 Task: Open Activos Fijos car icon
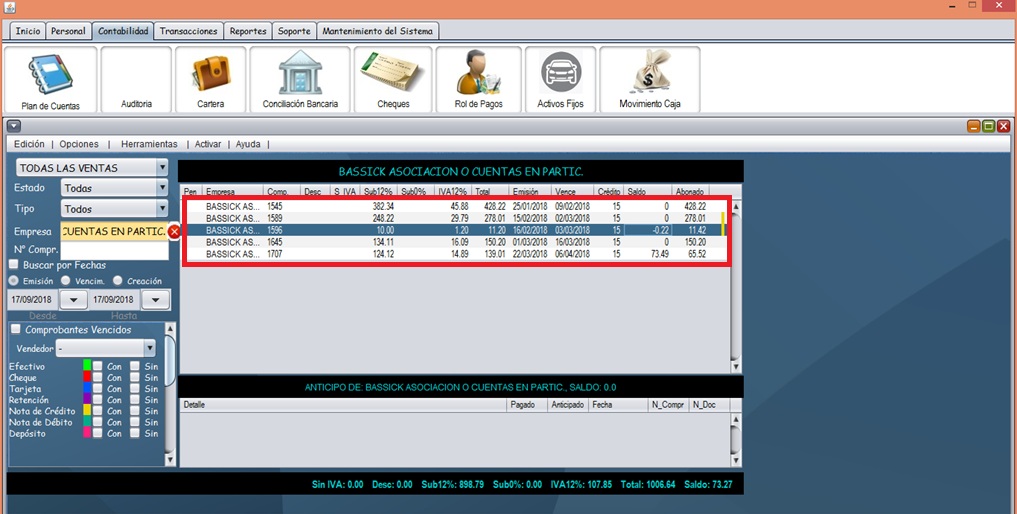point(560,79)
